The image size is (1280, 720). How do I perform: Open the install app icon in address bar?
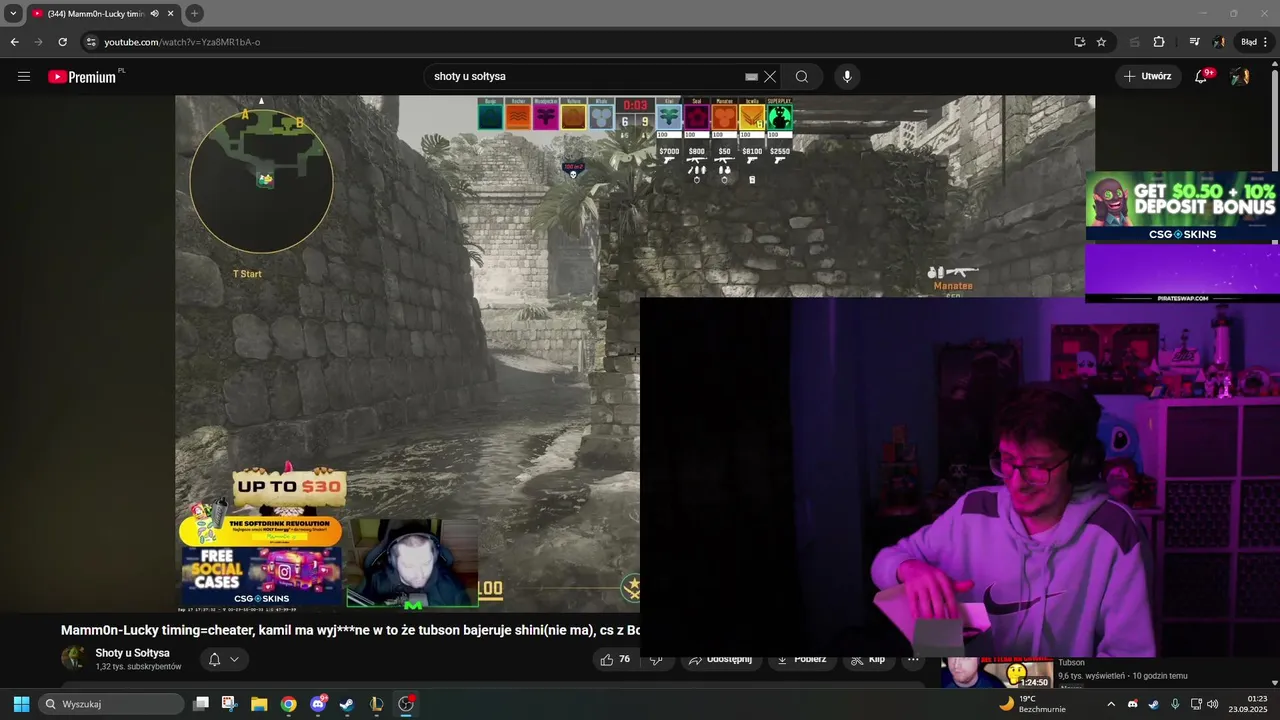1079,42
